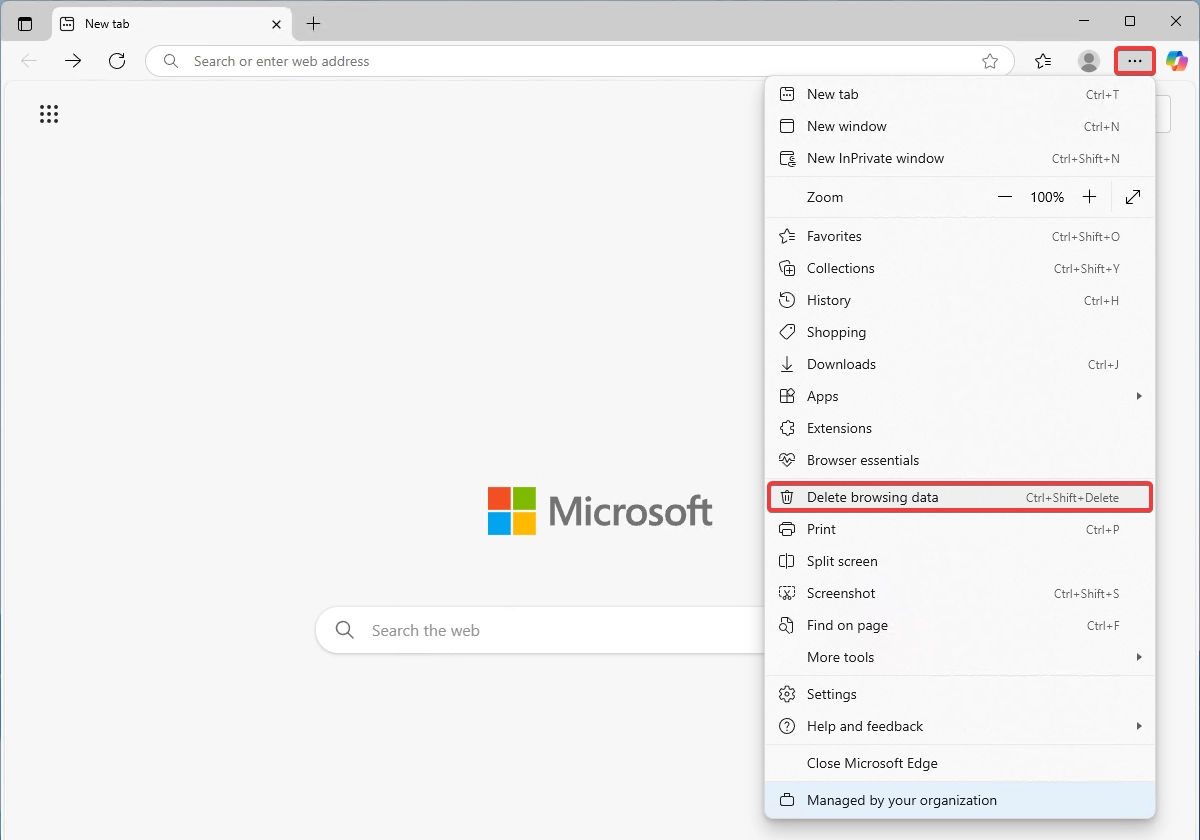Open Shopping menu item
1200x840 pixels.
960,332
